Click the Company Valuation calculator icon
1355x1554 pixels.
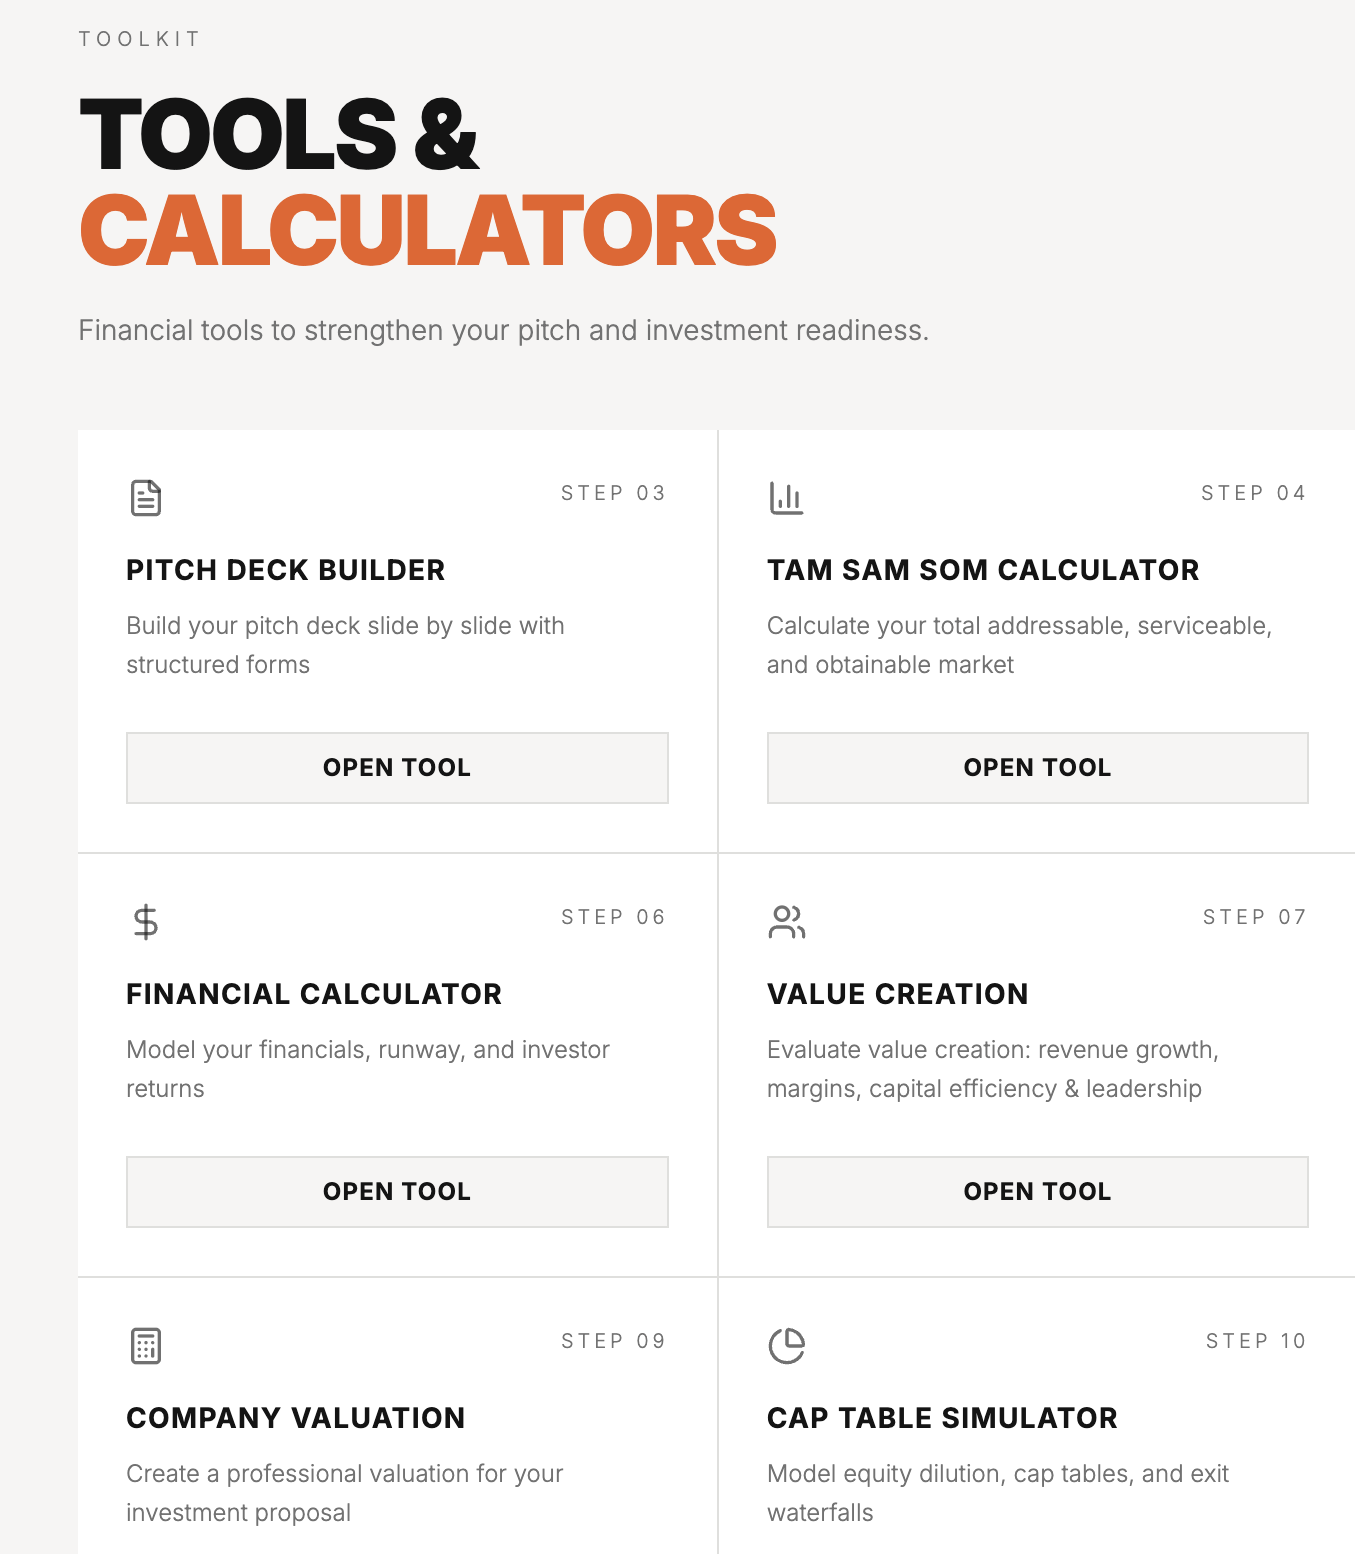click(x=146, y=1345)
